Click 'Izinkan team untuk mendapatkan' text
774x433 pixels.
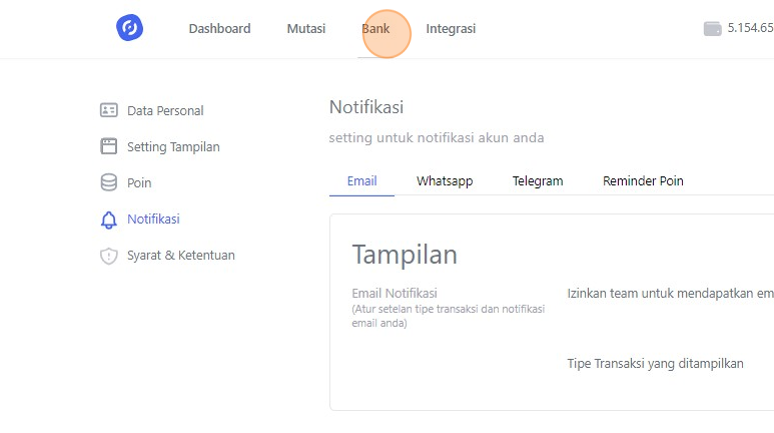click(670, 294)
